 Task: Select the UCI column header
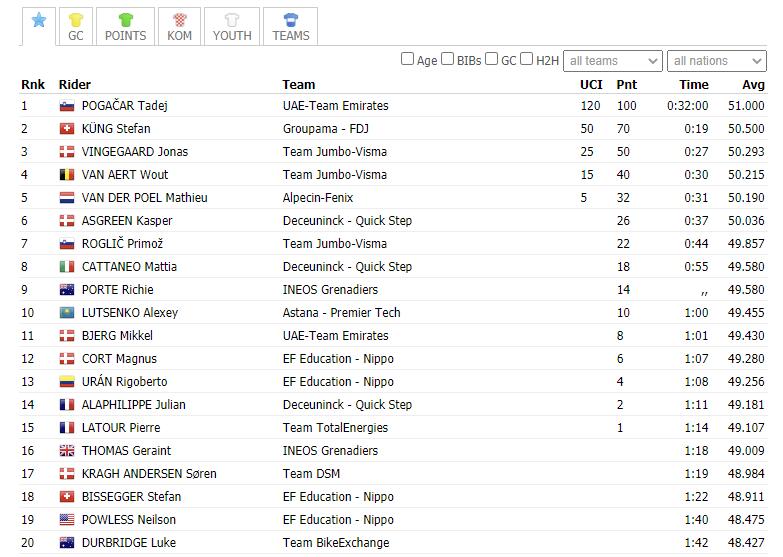591,84
